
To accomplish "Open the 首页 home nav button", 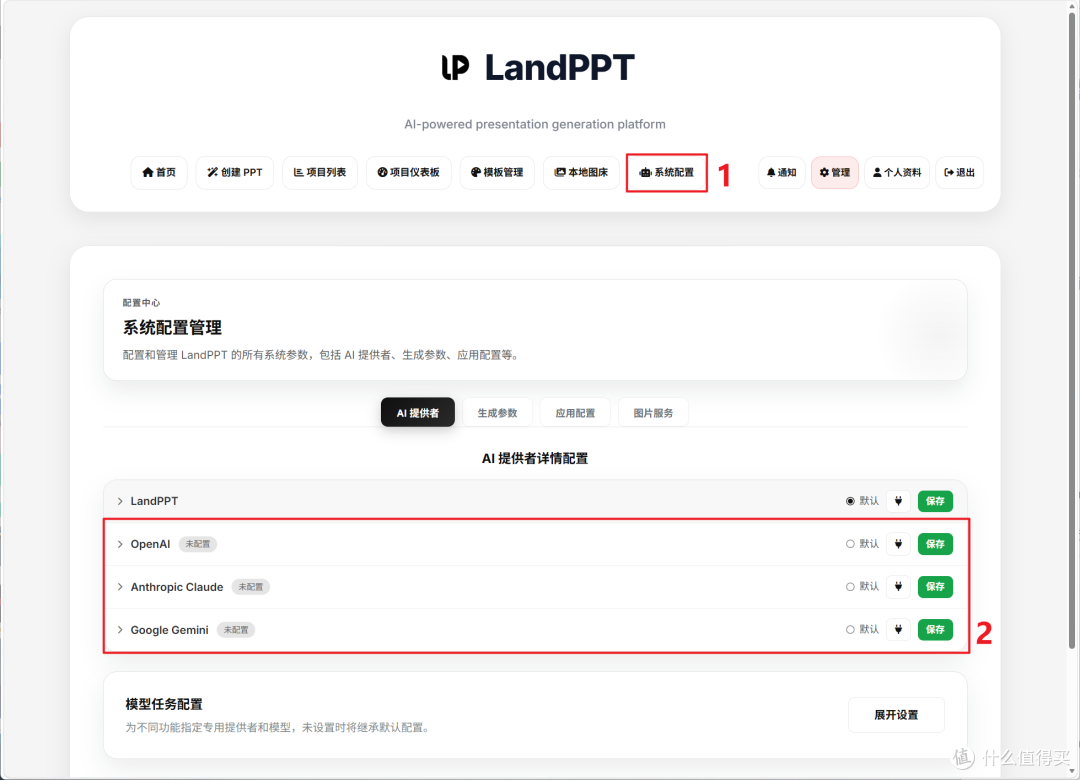I will click(x=159, y=172).
